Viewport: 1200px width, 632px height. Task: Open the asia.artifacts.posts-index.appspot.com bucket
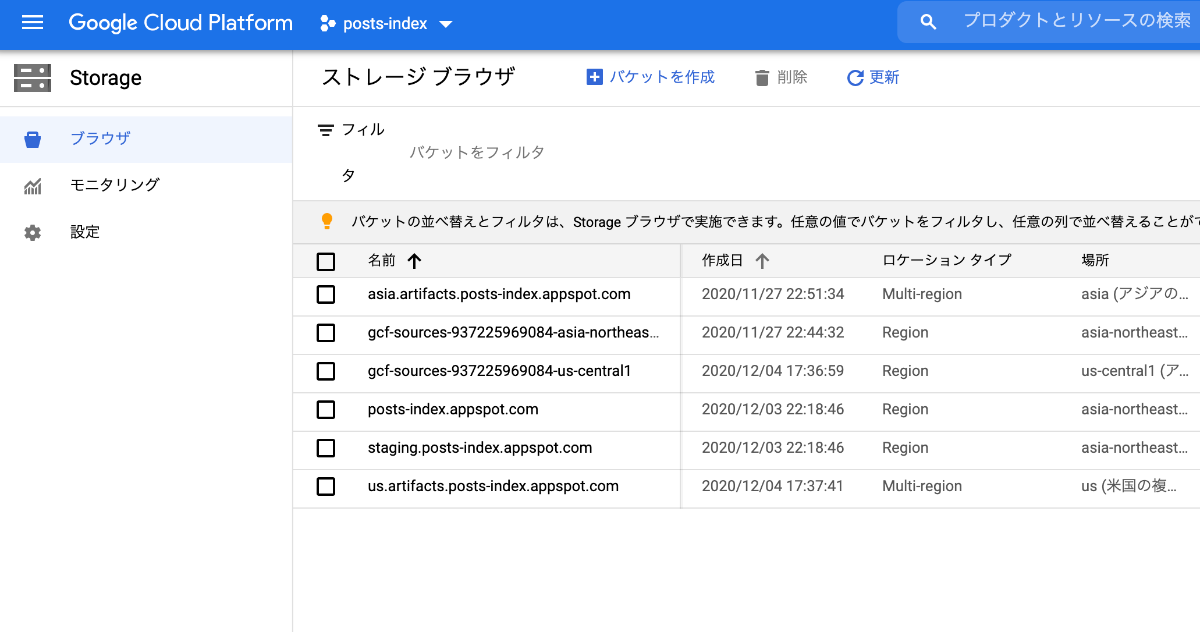tap(499, 294)
